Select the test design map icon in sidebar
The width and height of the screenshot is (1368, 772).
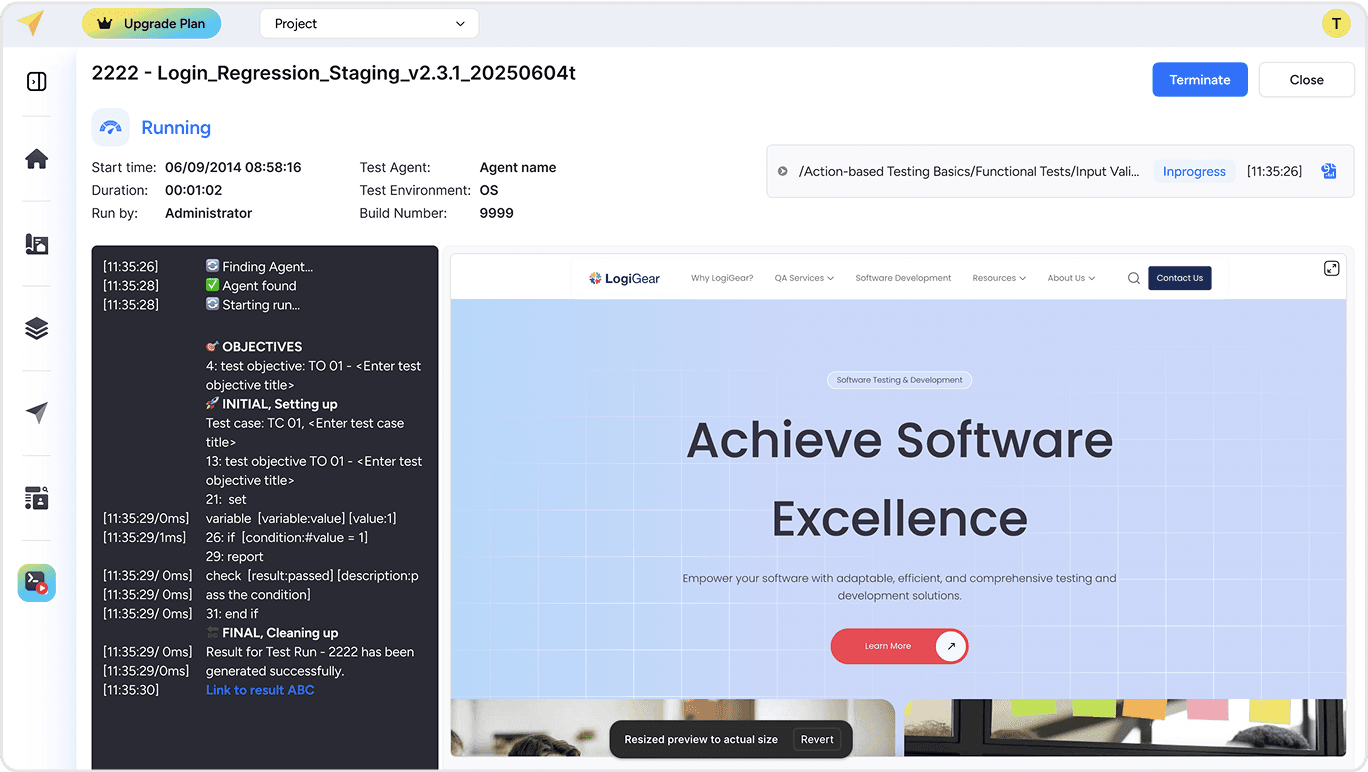pyautogui.click(x=36, y=243)
